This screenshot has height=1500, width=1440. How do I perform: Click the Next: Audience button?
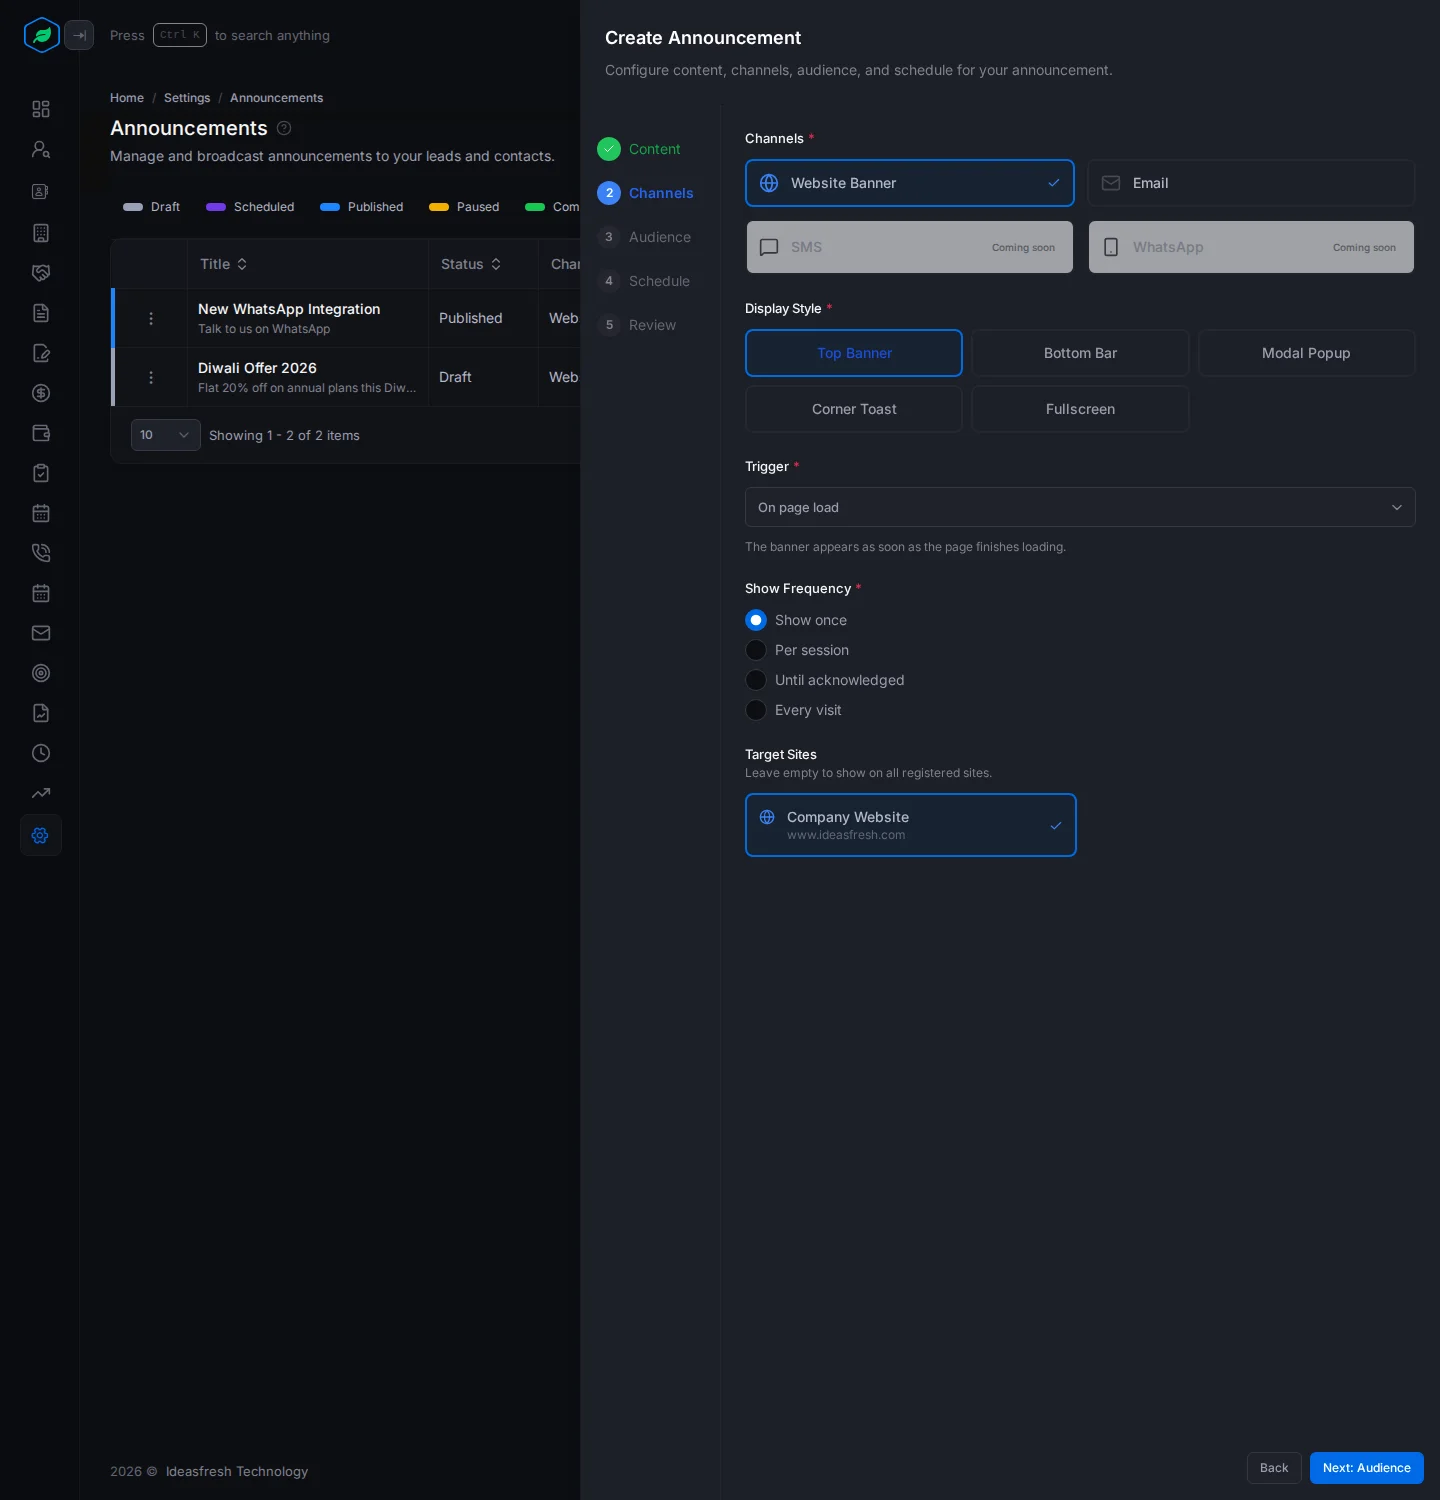(1366, 1468)
